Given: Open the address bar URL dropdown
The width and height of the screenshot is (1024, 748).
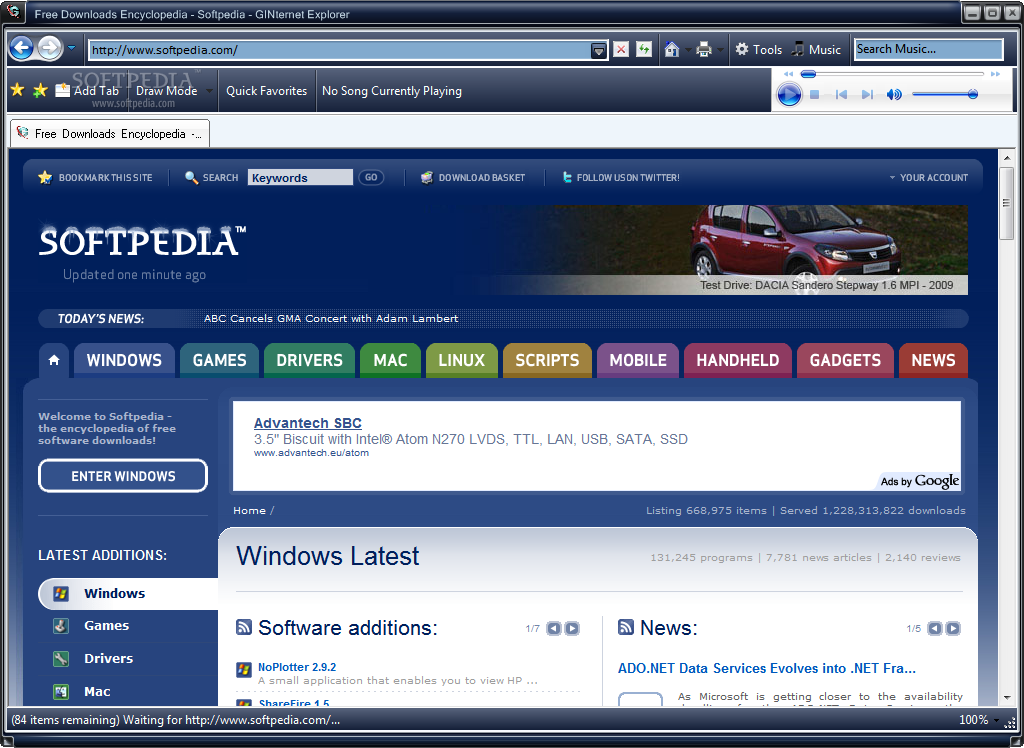Looking at the screenshot, I should click(x=598, y=50).
